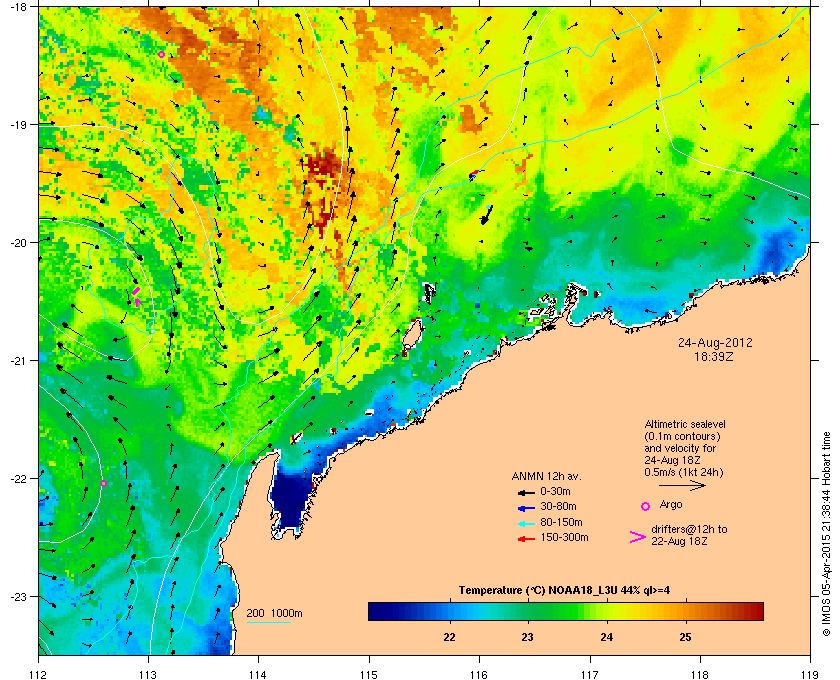Image resolution: width=840 pixels, height=680 pixels.
Task: Click the colorbar tick label 25
Action: (x=685, y=637)
